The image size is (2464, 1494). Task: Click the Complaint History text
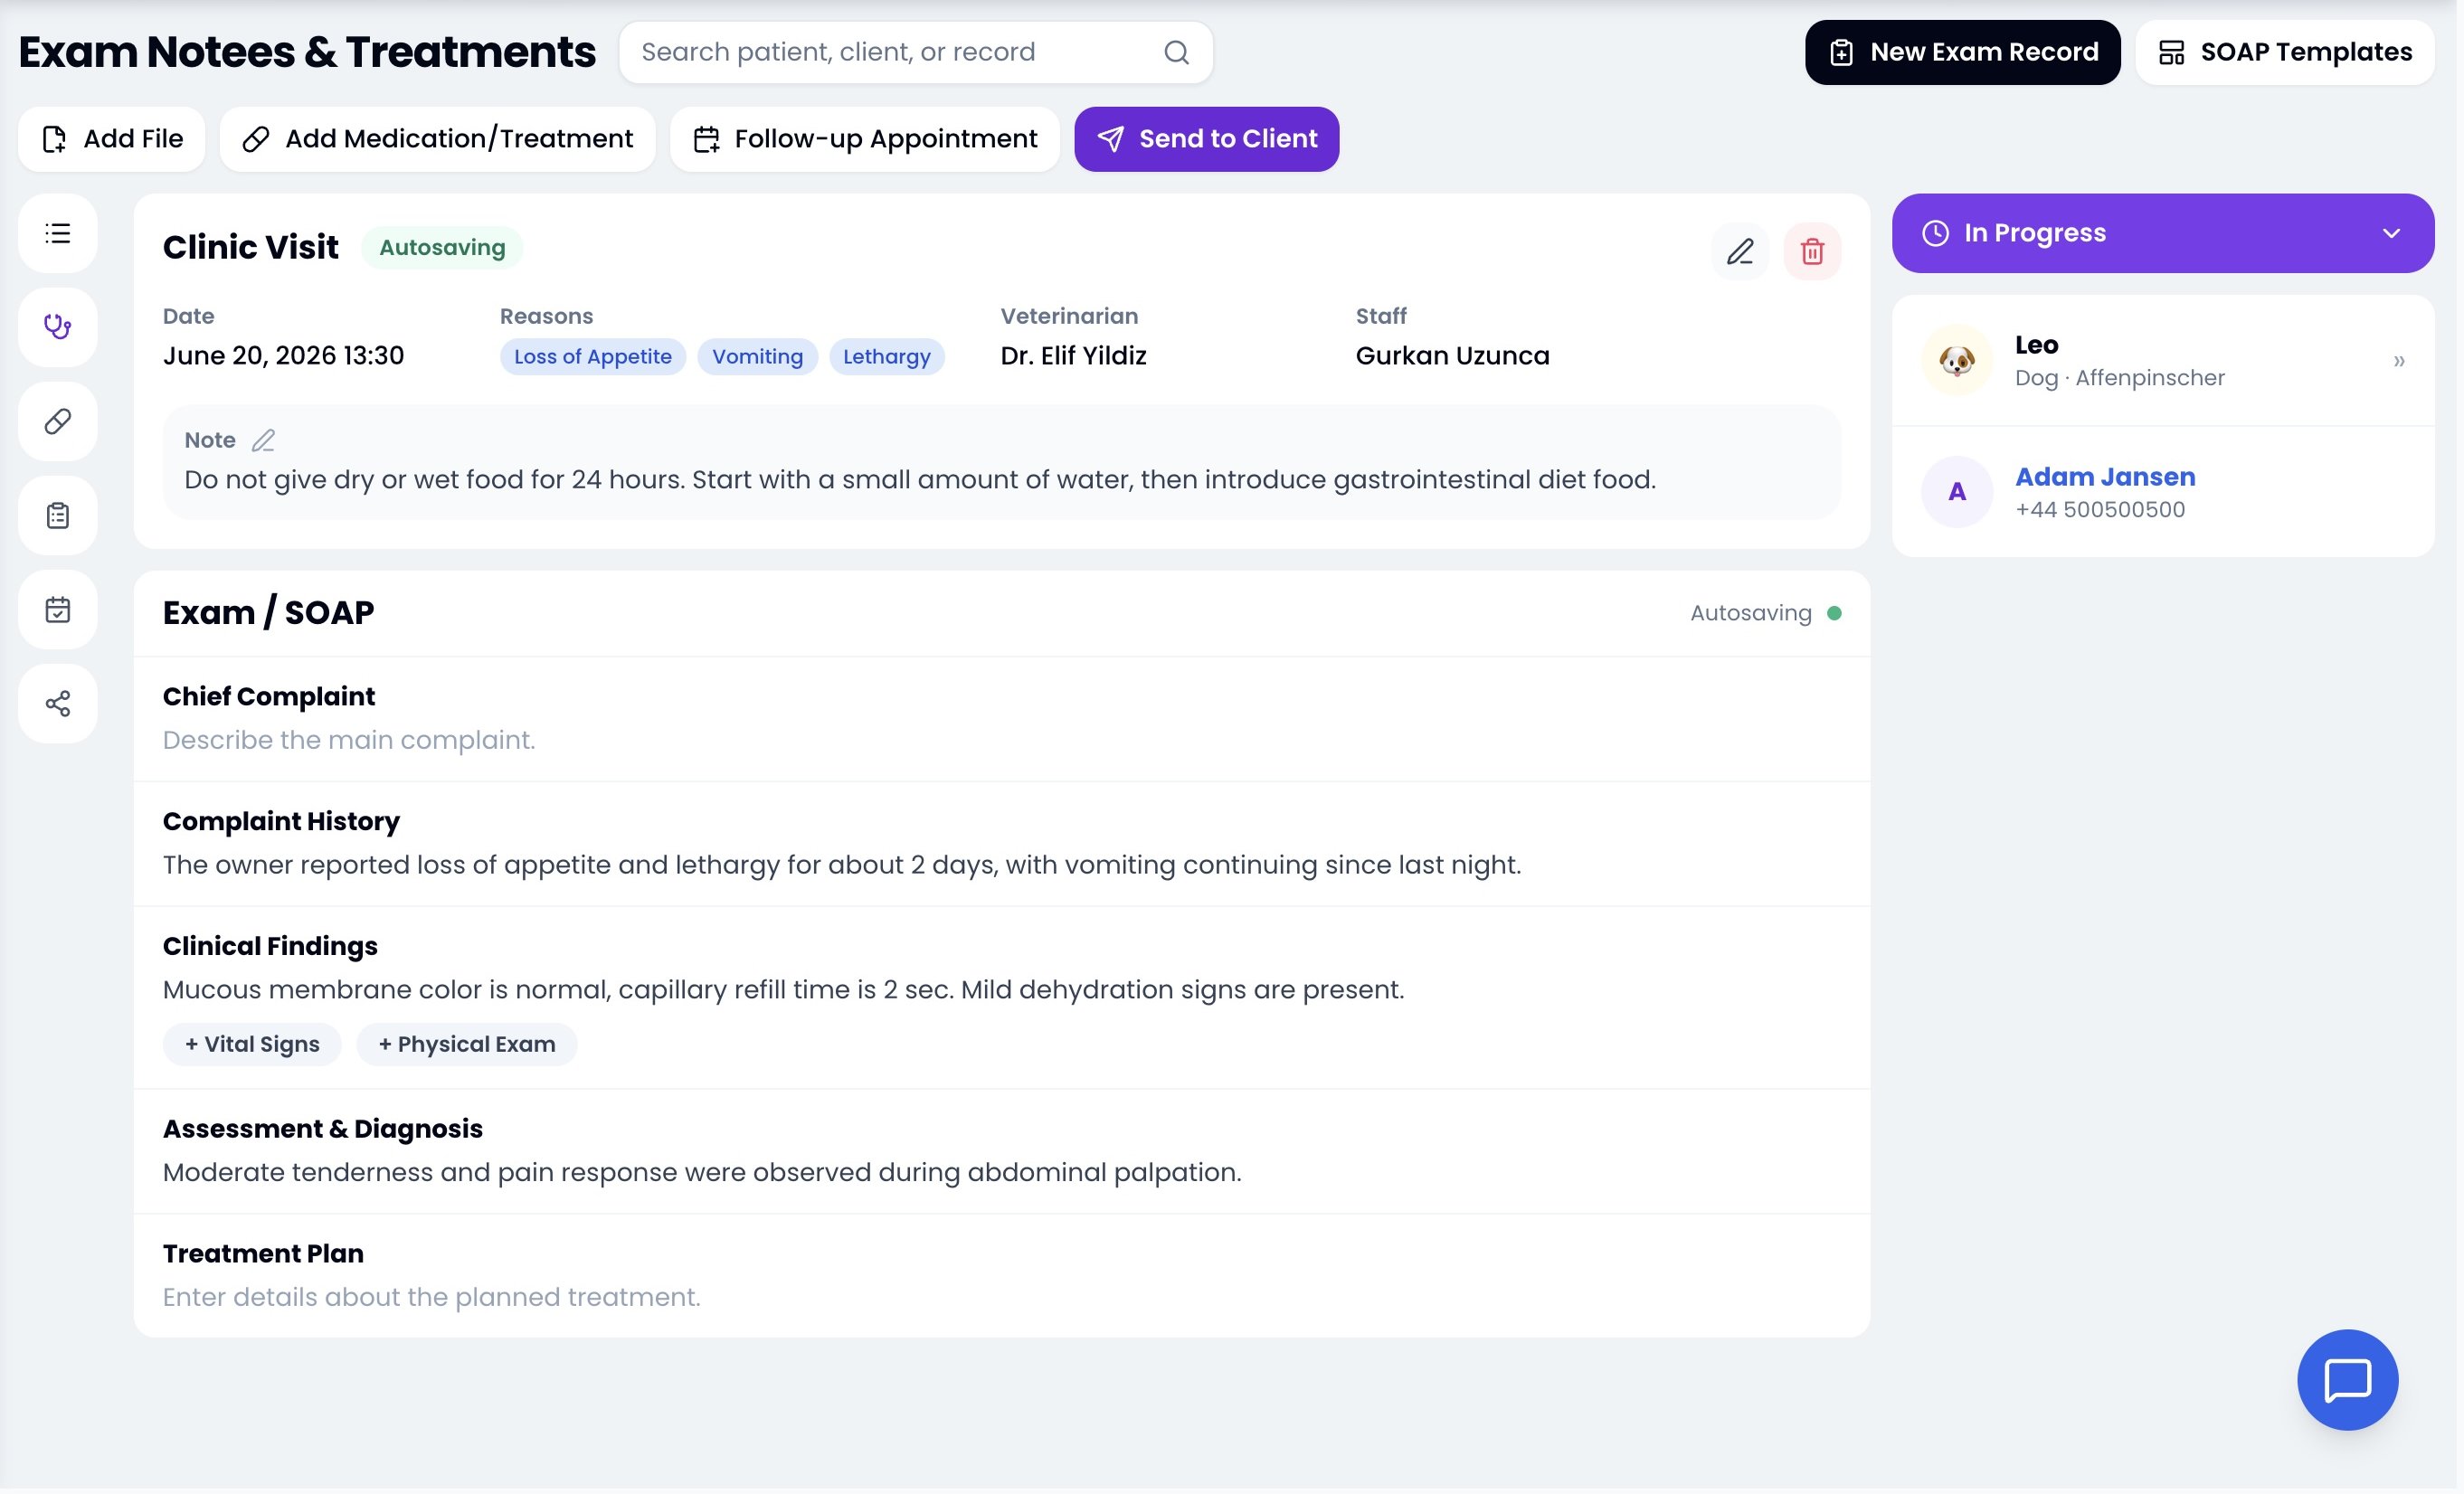[x=844, y=866]
